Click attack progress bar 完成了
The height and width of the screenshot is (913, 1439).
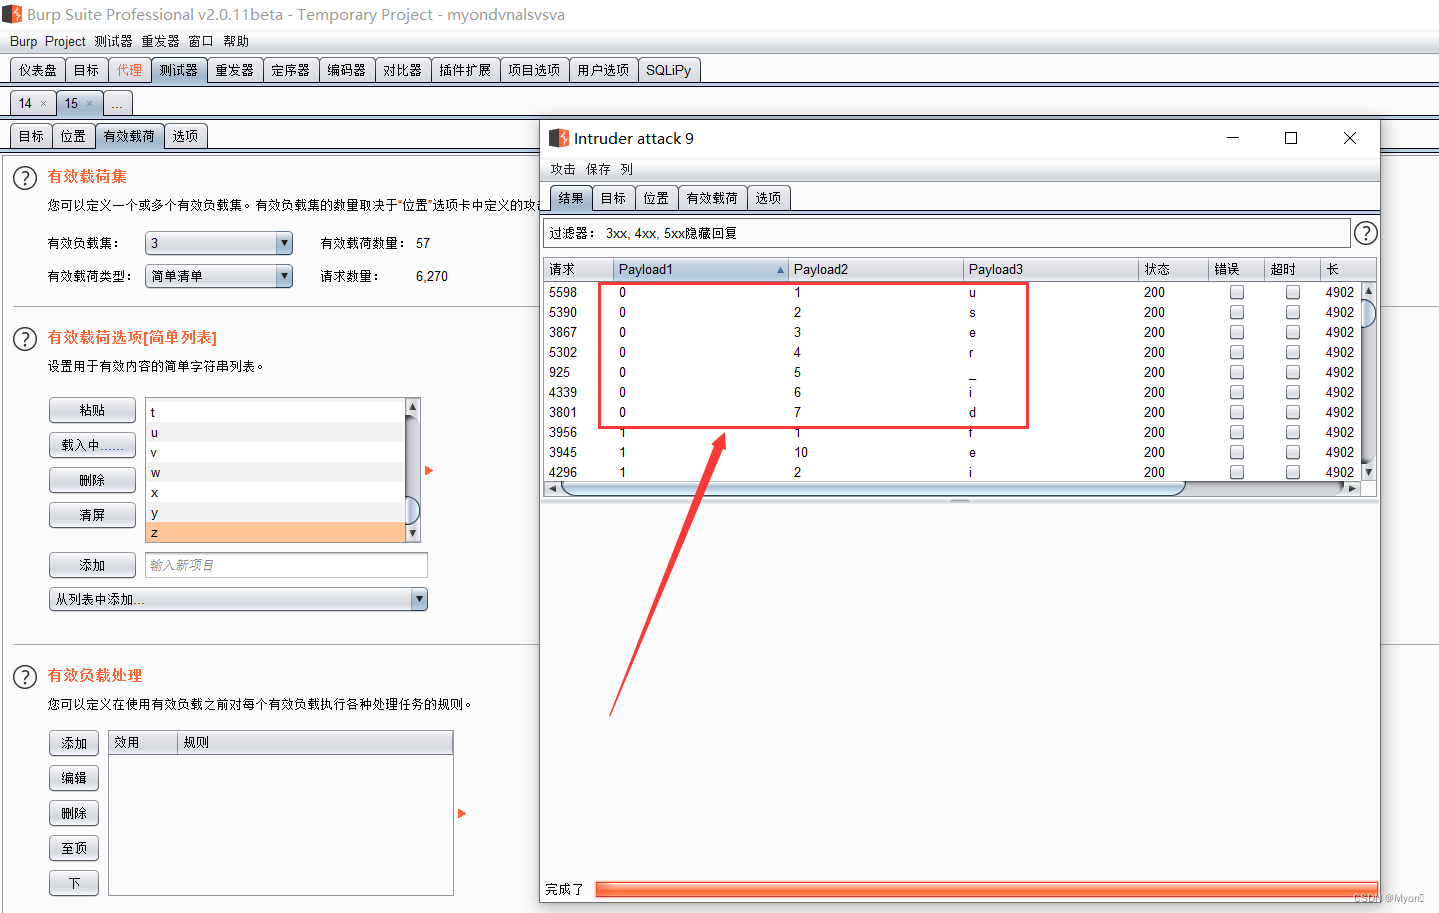click(x=986, y=889)
